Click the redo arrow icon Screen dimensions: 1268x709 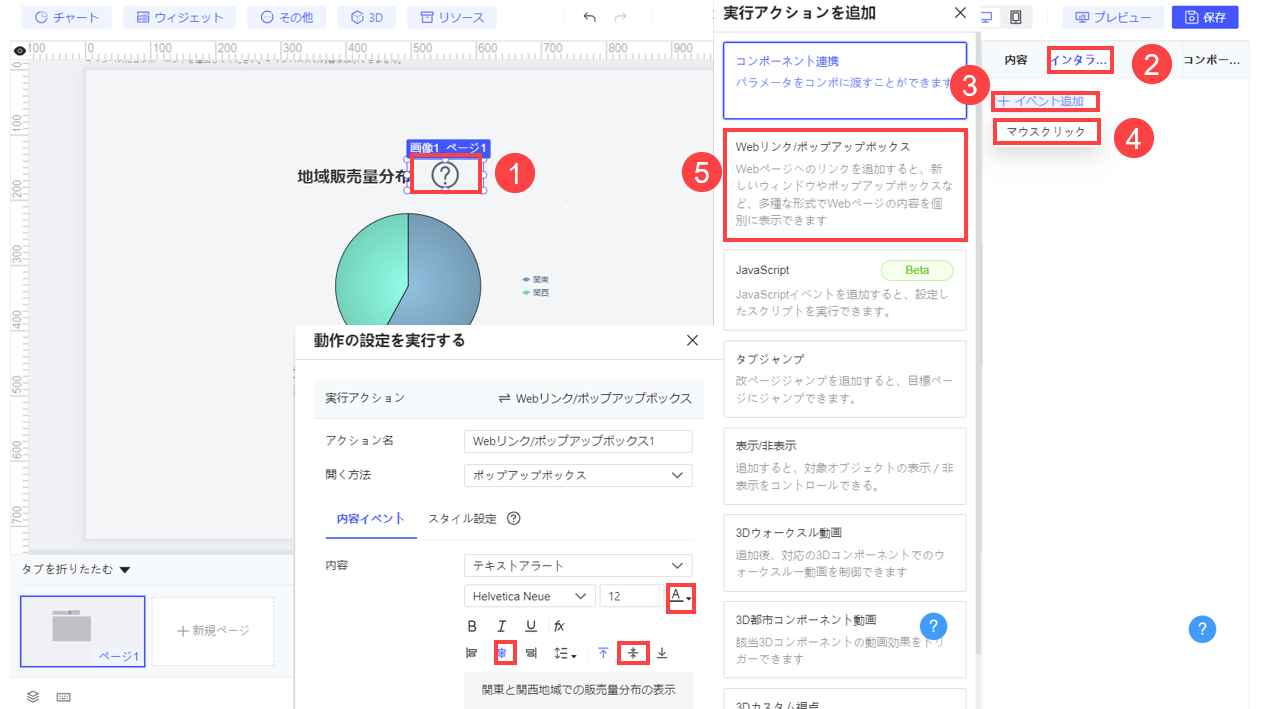[x=620, y=17]
